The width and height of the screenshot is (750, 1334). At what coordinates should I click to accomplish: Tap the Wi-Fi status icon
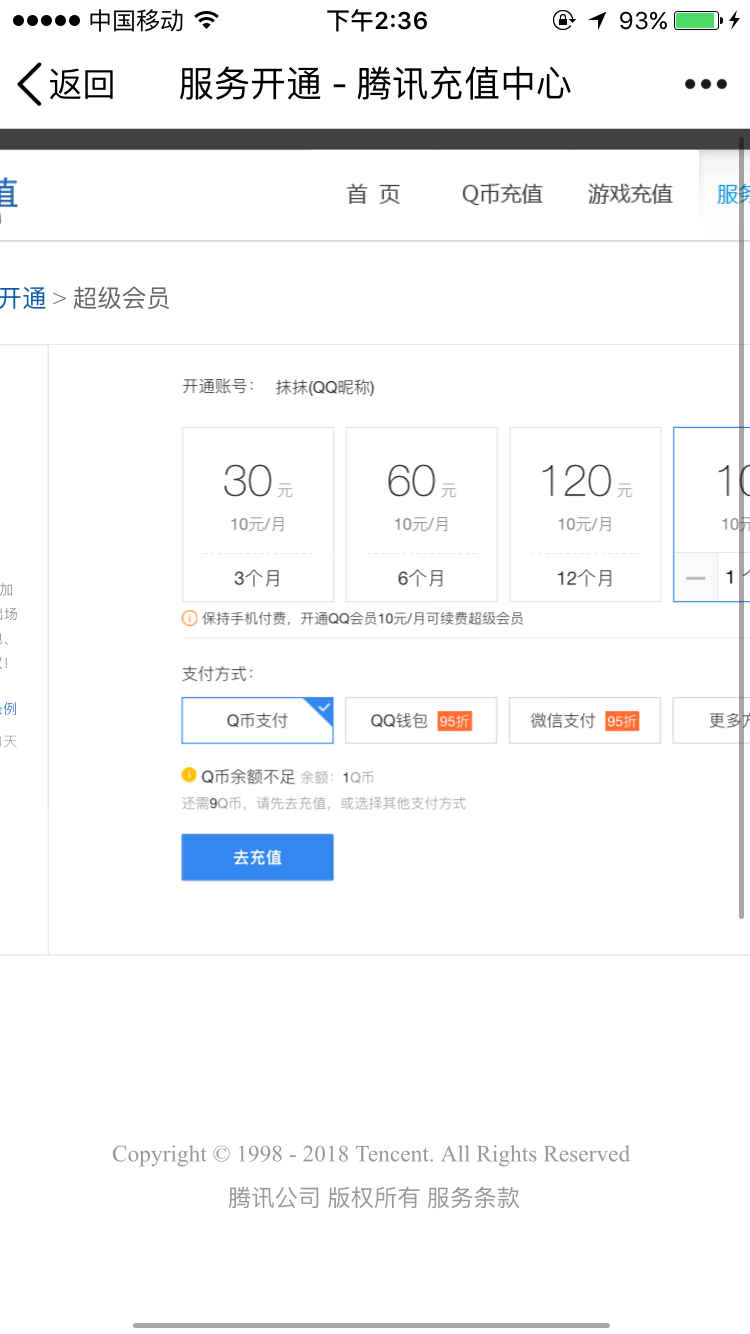[x=207, y=20]
